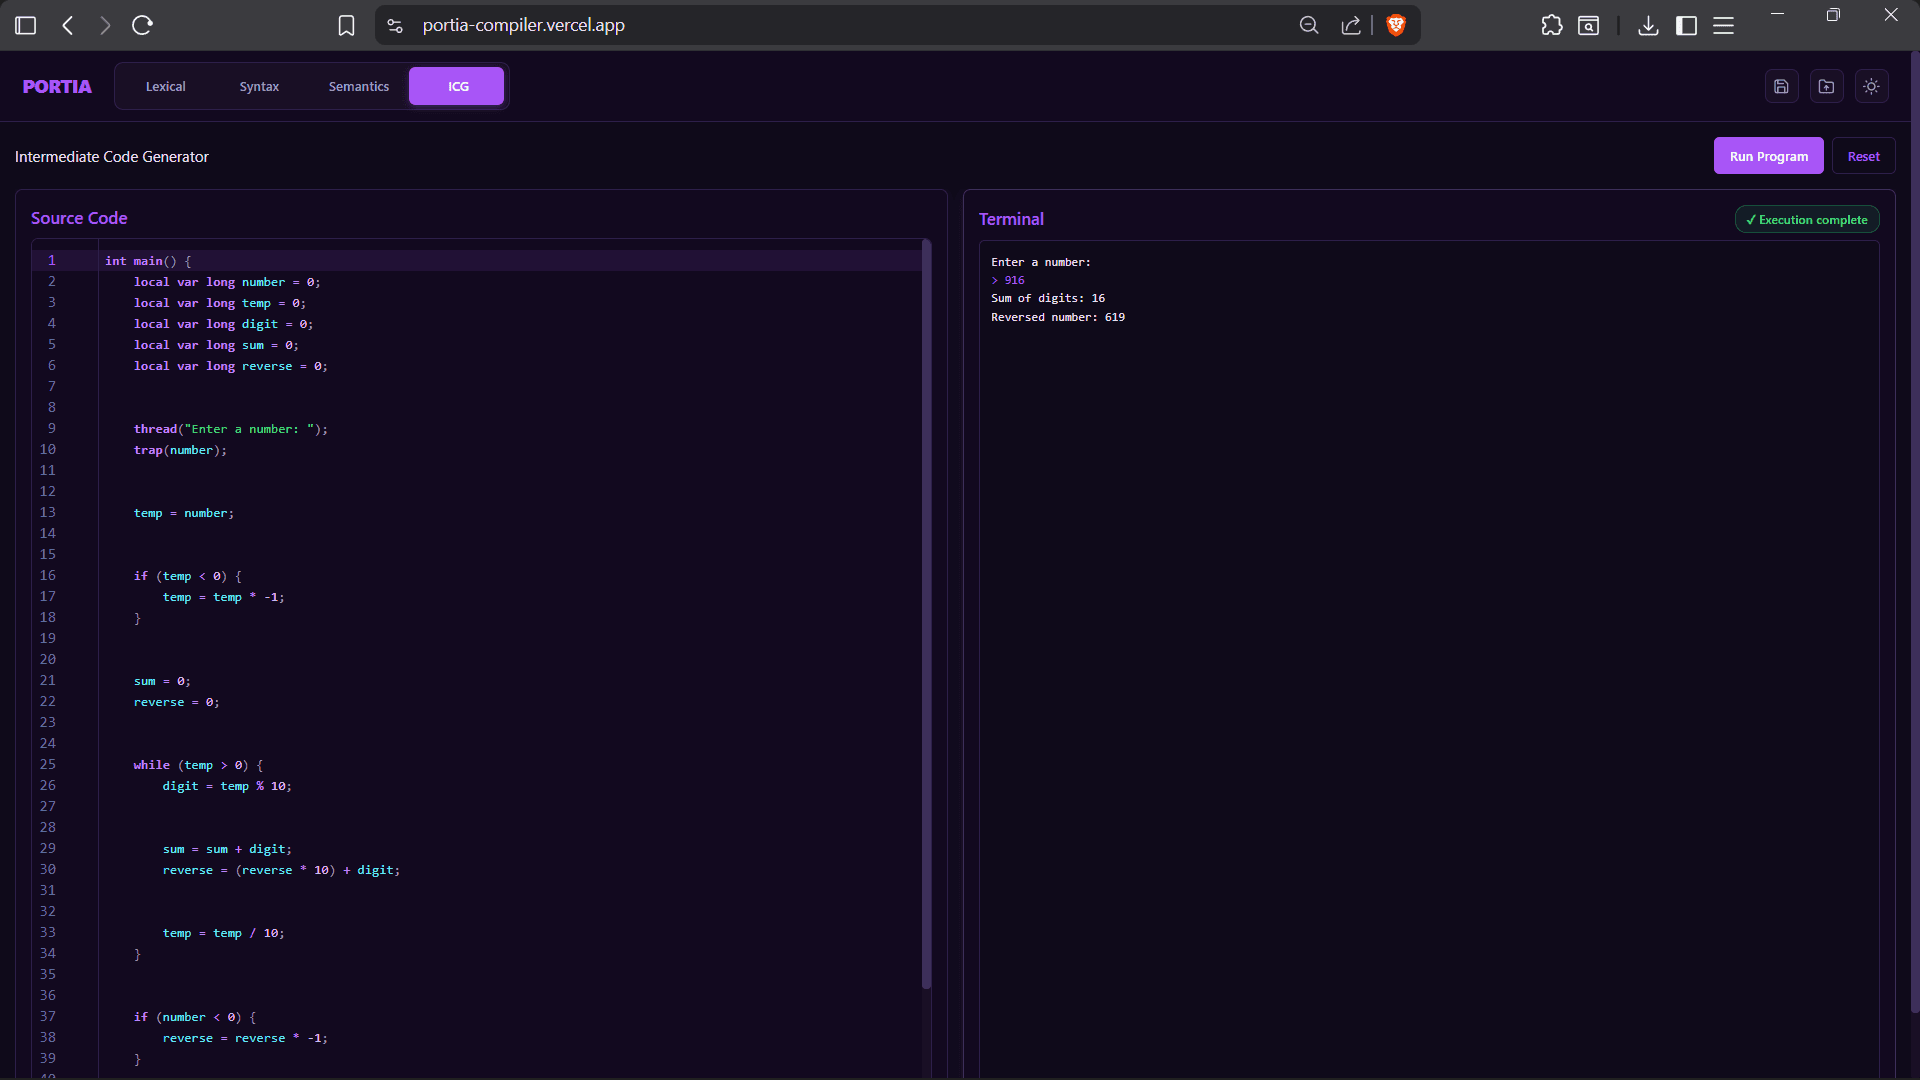Click the 'temp = number;' line
The height and width of the screenshot is (1080, 1920).
coord(184,513)
